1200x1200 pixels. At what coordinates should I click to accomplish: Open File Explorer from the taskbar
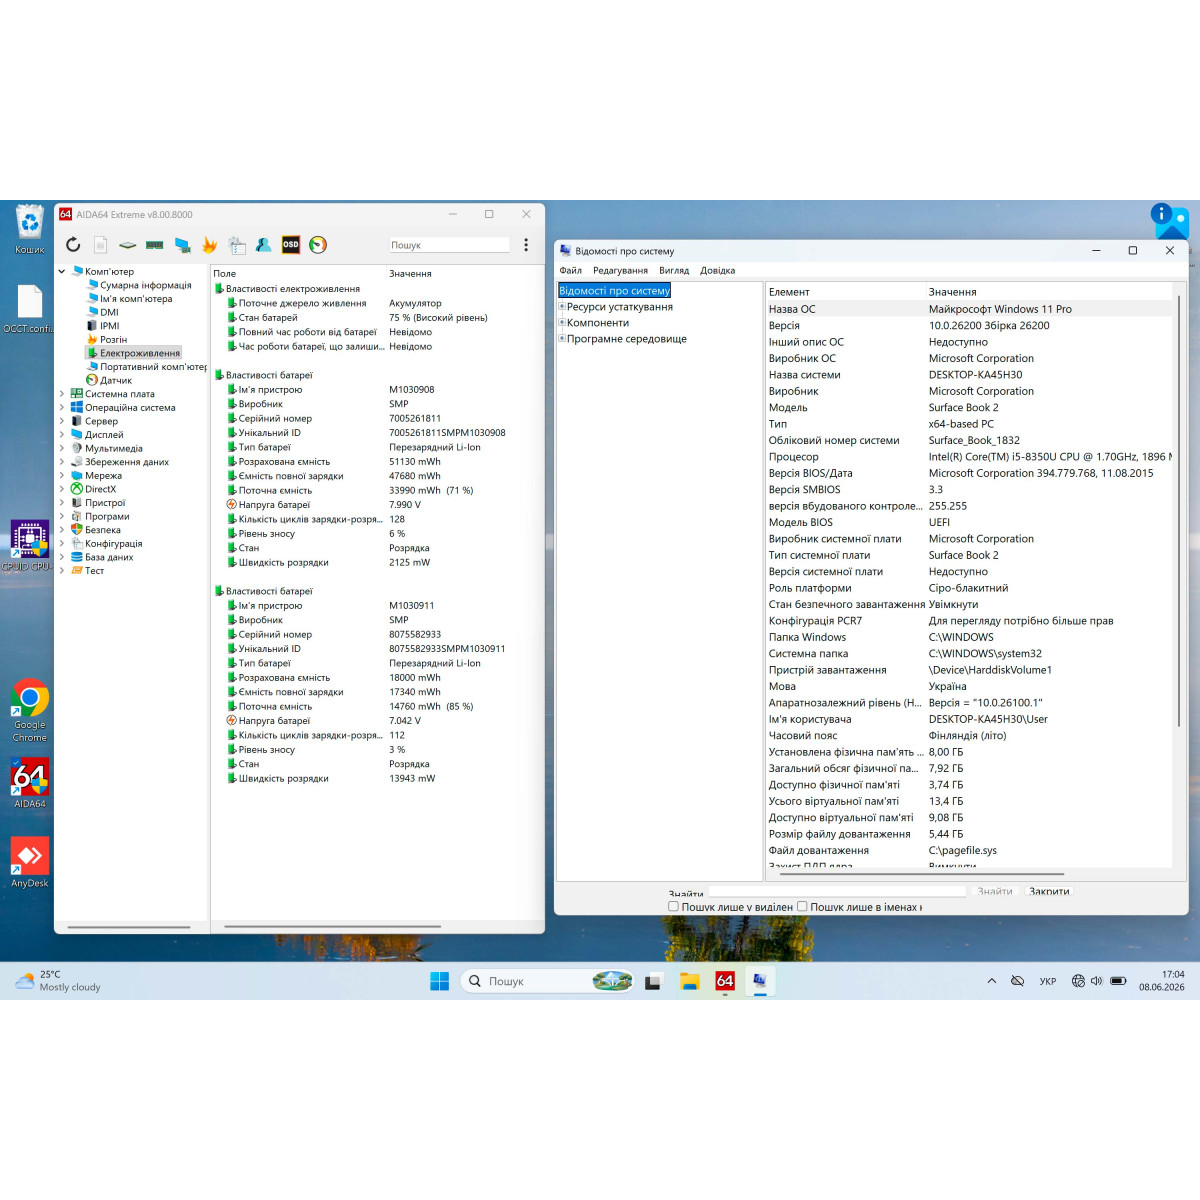coord(689,981)
